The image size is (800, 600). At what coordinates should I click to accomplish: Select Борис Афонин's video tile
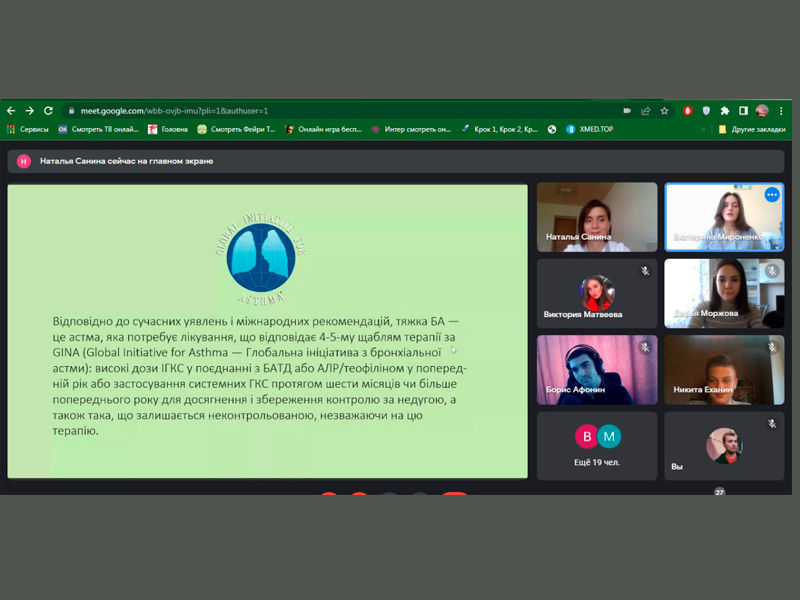597,369
